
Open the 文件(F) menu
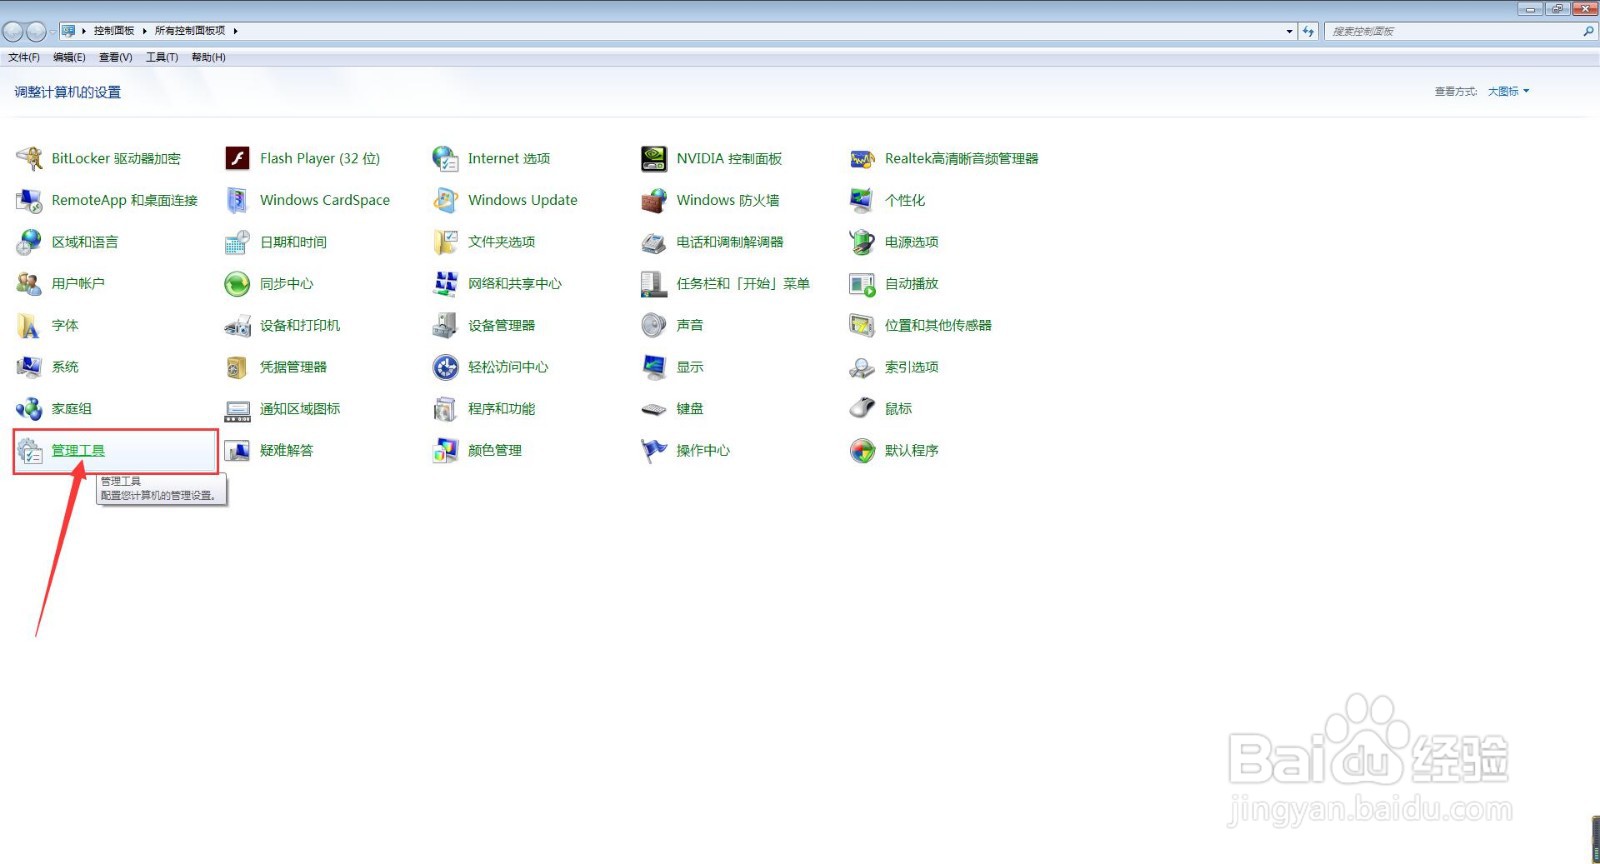24,57
